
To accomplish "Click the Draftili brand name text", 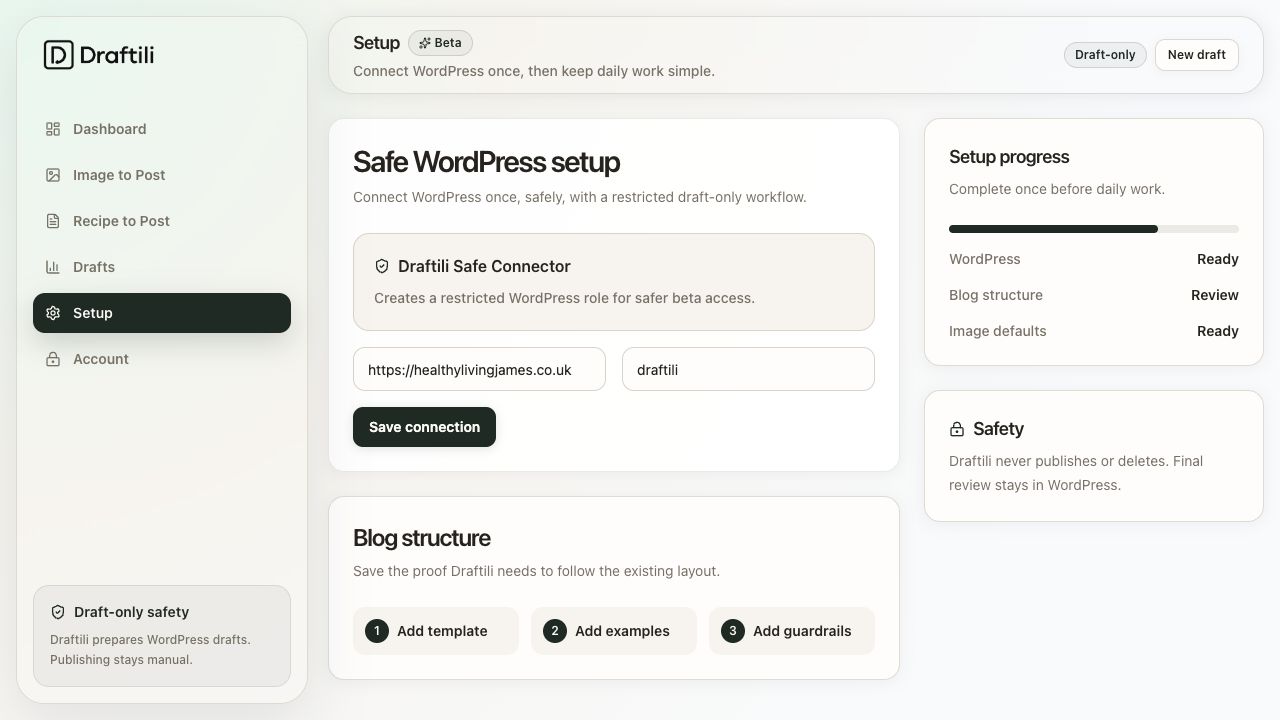I will pyautogui.click(x=117, y=55).
